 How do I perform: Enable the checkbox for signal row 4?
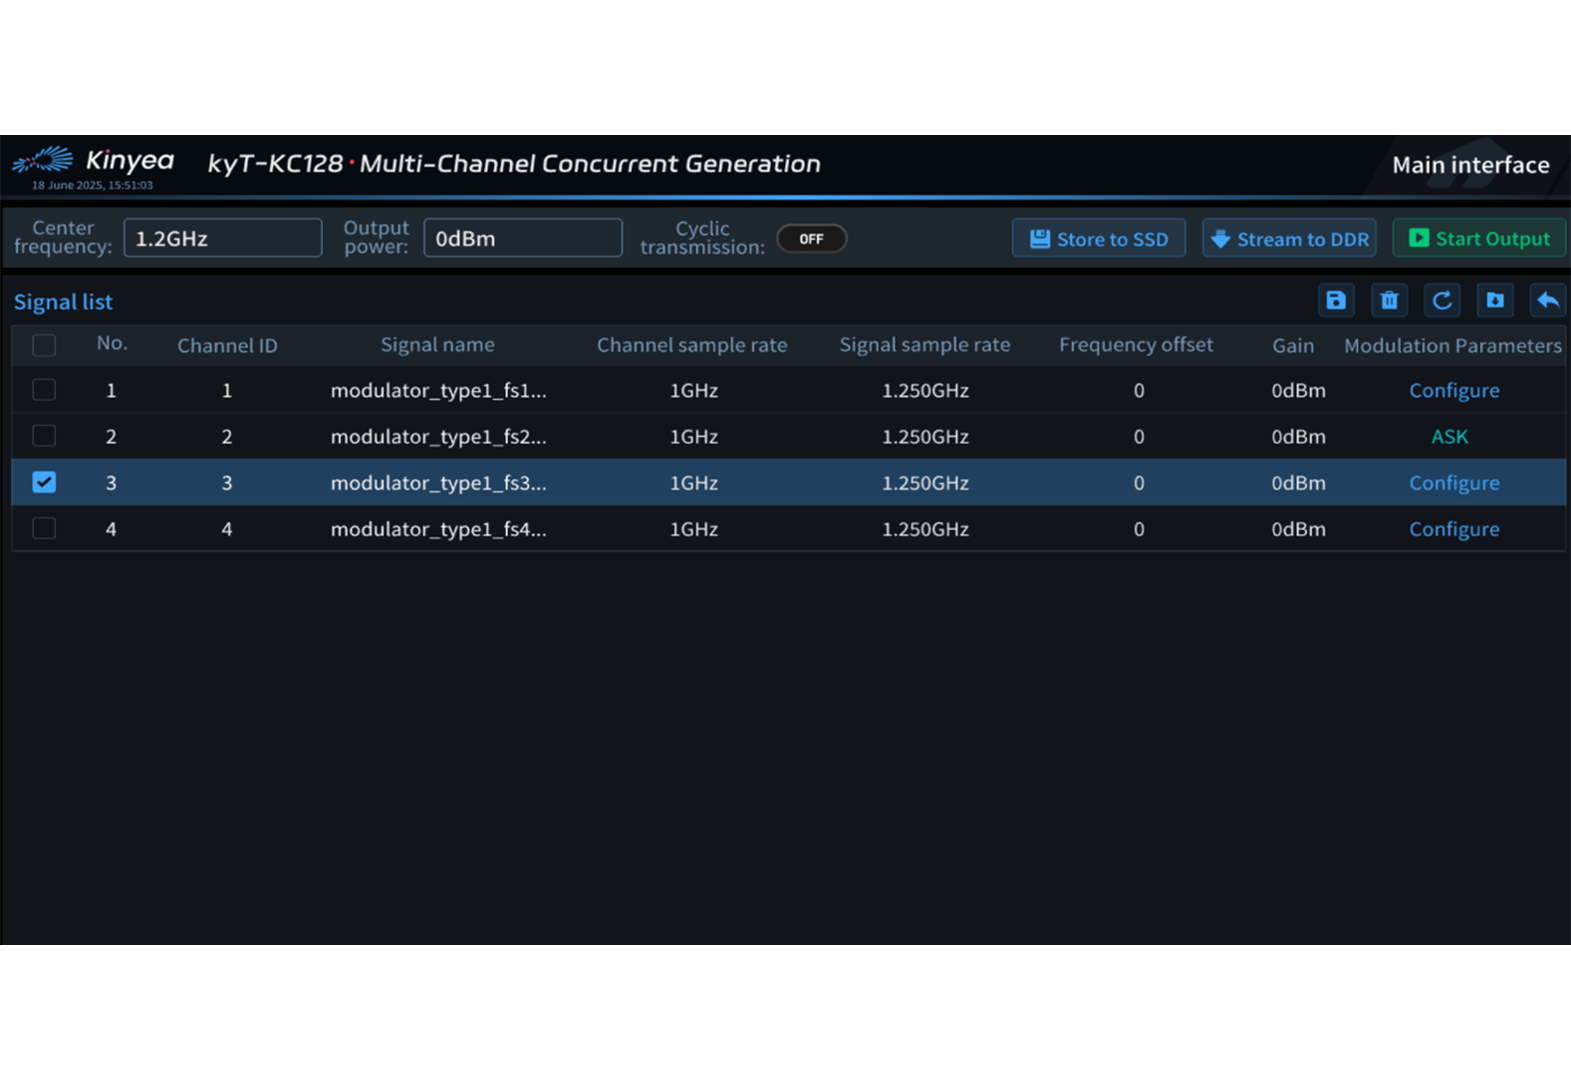tap(44, 528)
